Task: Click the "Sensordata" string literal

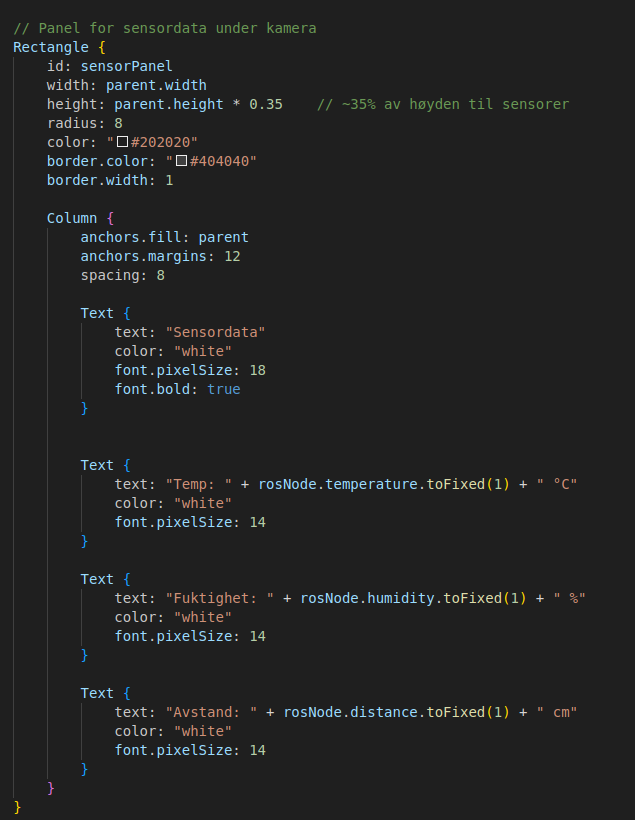Action: coord(219,332)
